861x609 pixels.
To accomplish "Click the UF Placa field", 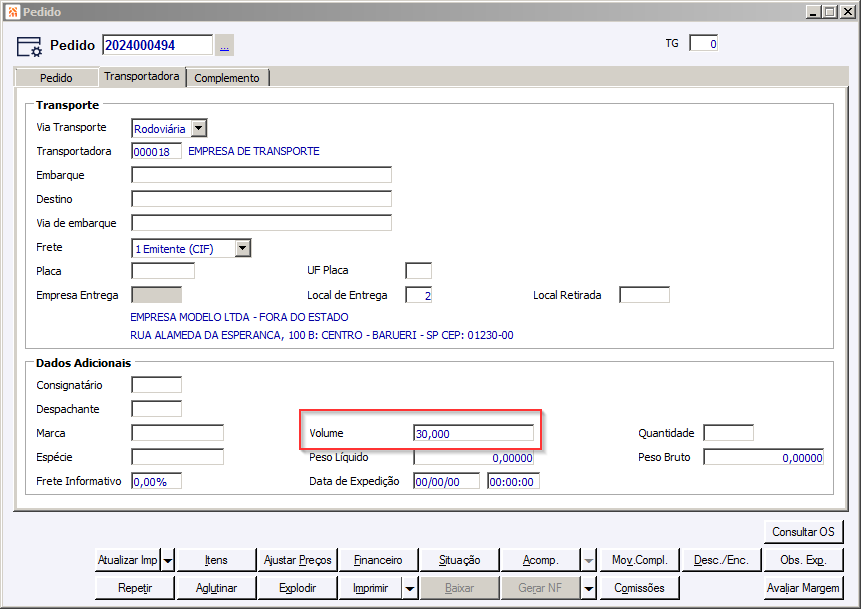I will coord(418,271).
